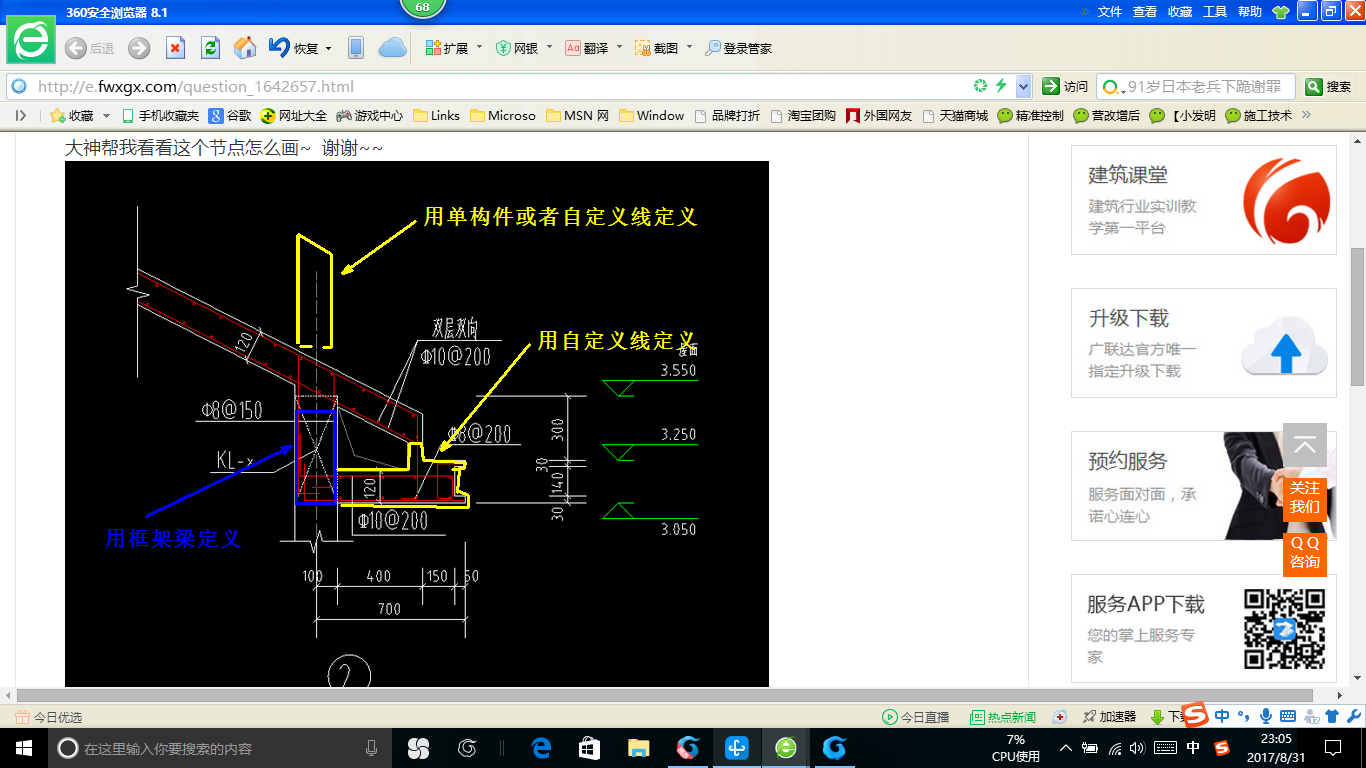Reload the page with the refresh icon
The width and height of the screenshot is (1366, 768).
(x=210, y=48)
